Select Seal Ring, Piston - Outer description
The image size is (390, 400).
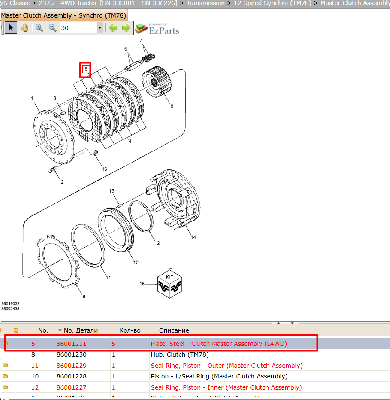(226, 366)
